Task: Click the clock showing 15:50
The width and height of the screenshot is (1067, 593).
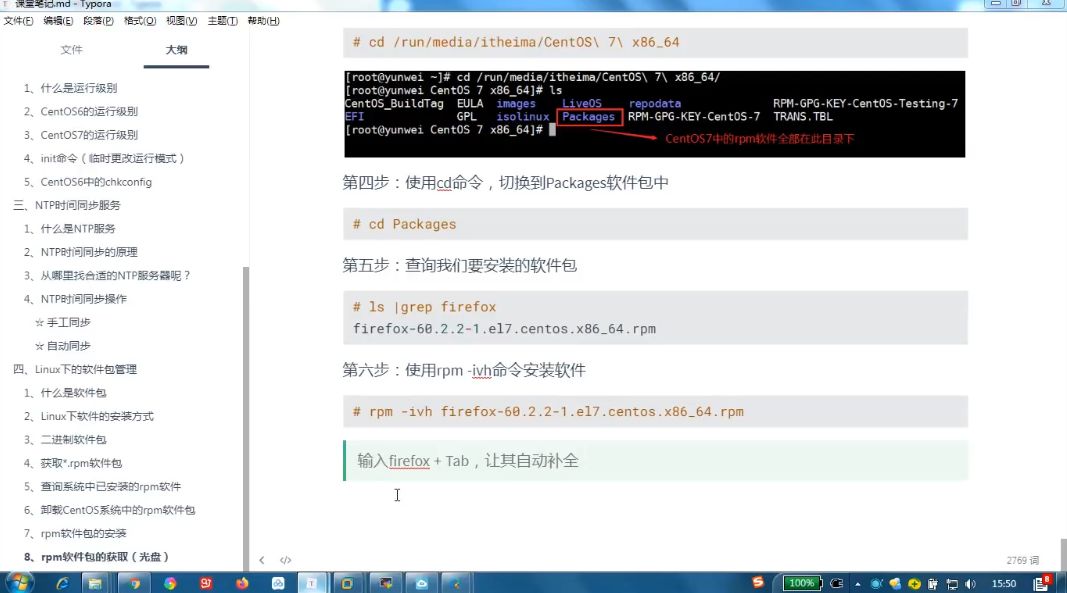Action: tap(1003, 582)
